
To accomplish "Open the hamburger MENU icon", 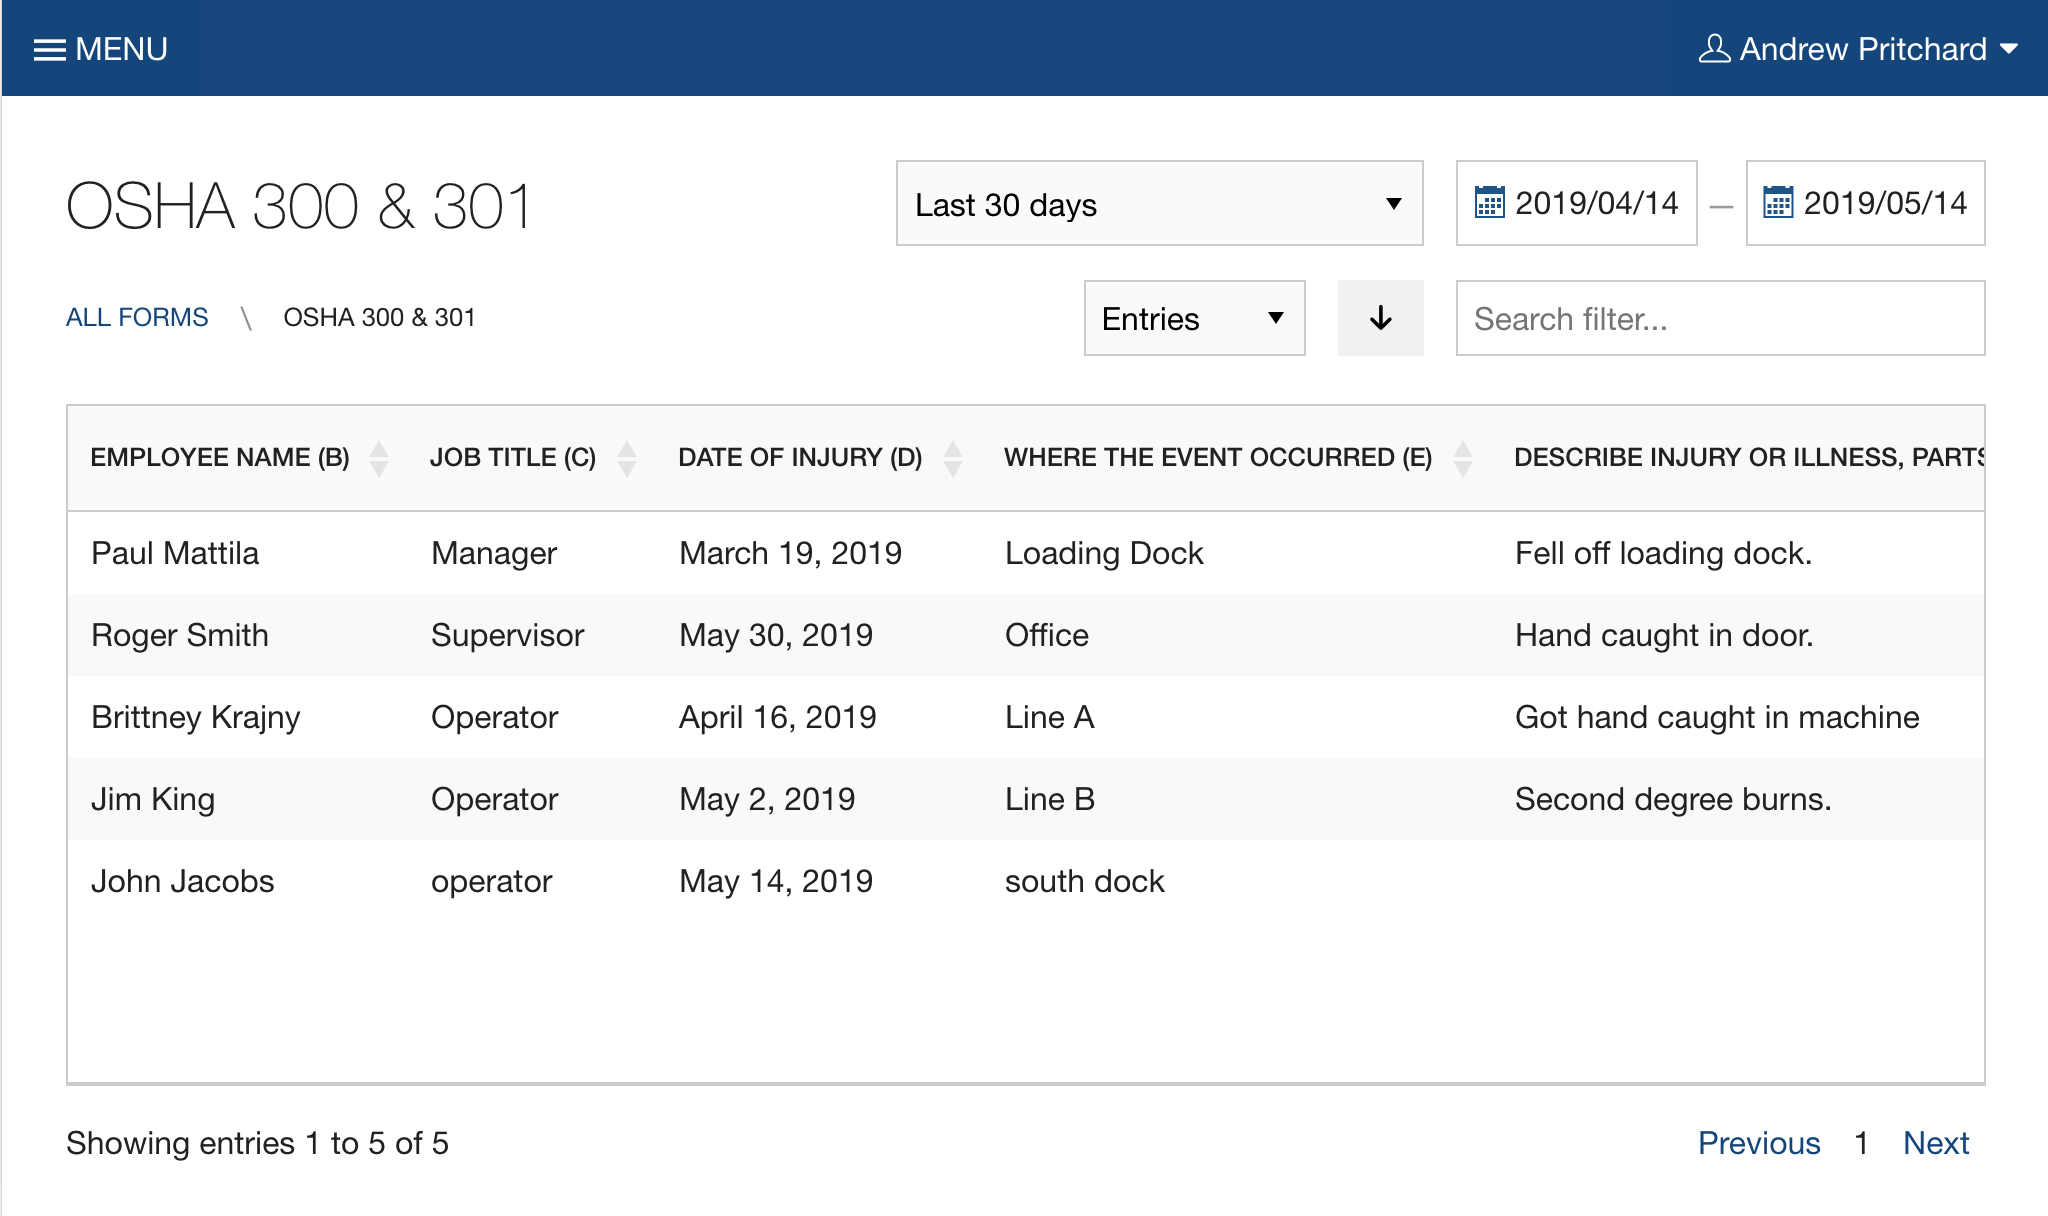I will [49, 50].
